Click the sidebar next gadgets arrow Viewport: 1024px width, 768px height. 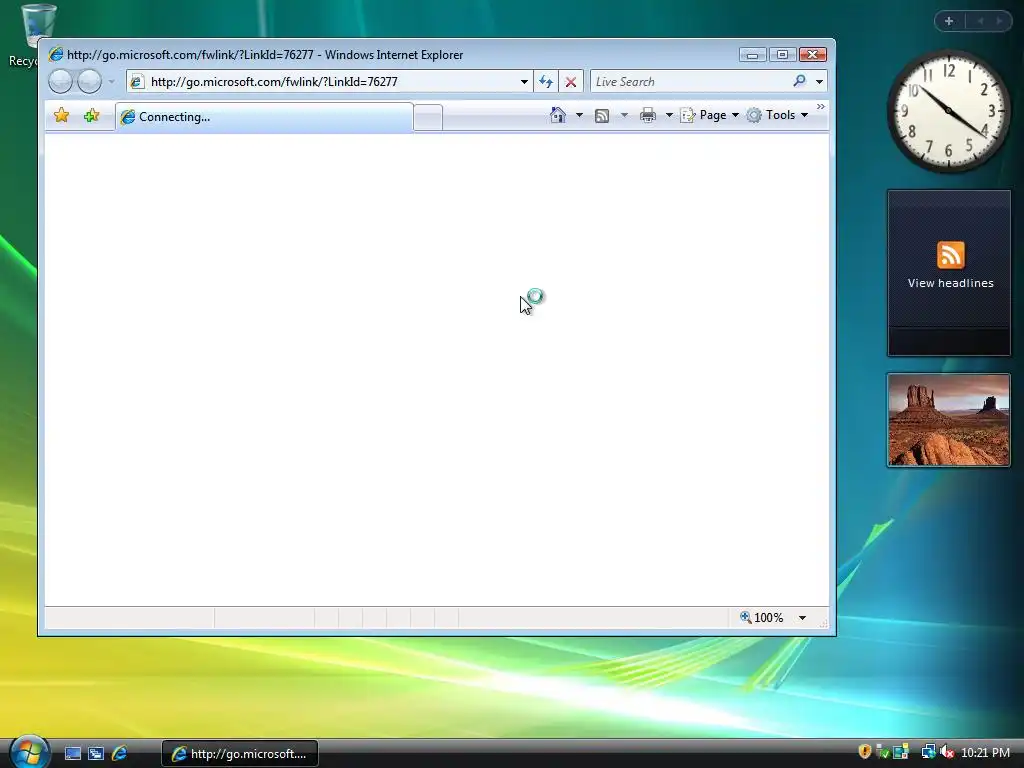click(999, 21)
